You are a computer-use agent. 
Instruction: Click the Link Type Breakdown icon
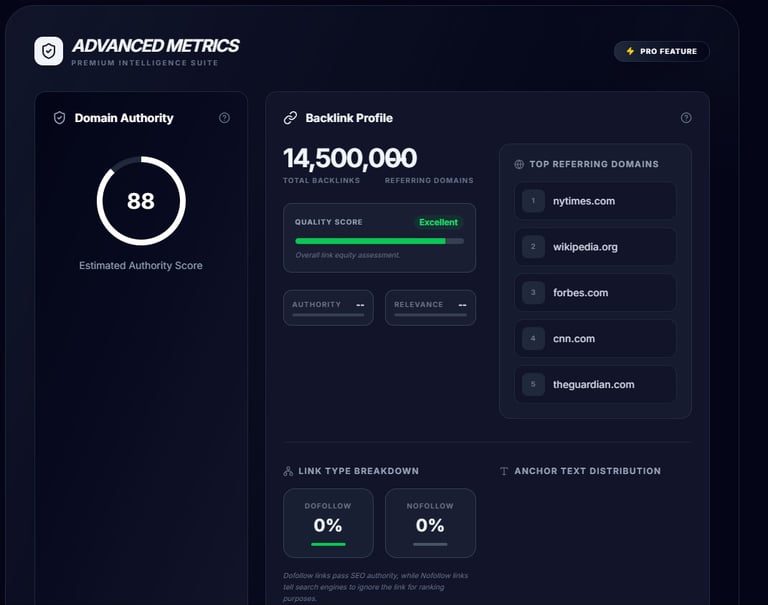tap(288, 471)
